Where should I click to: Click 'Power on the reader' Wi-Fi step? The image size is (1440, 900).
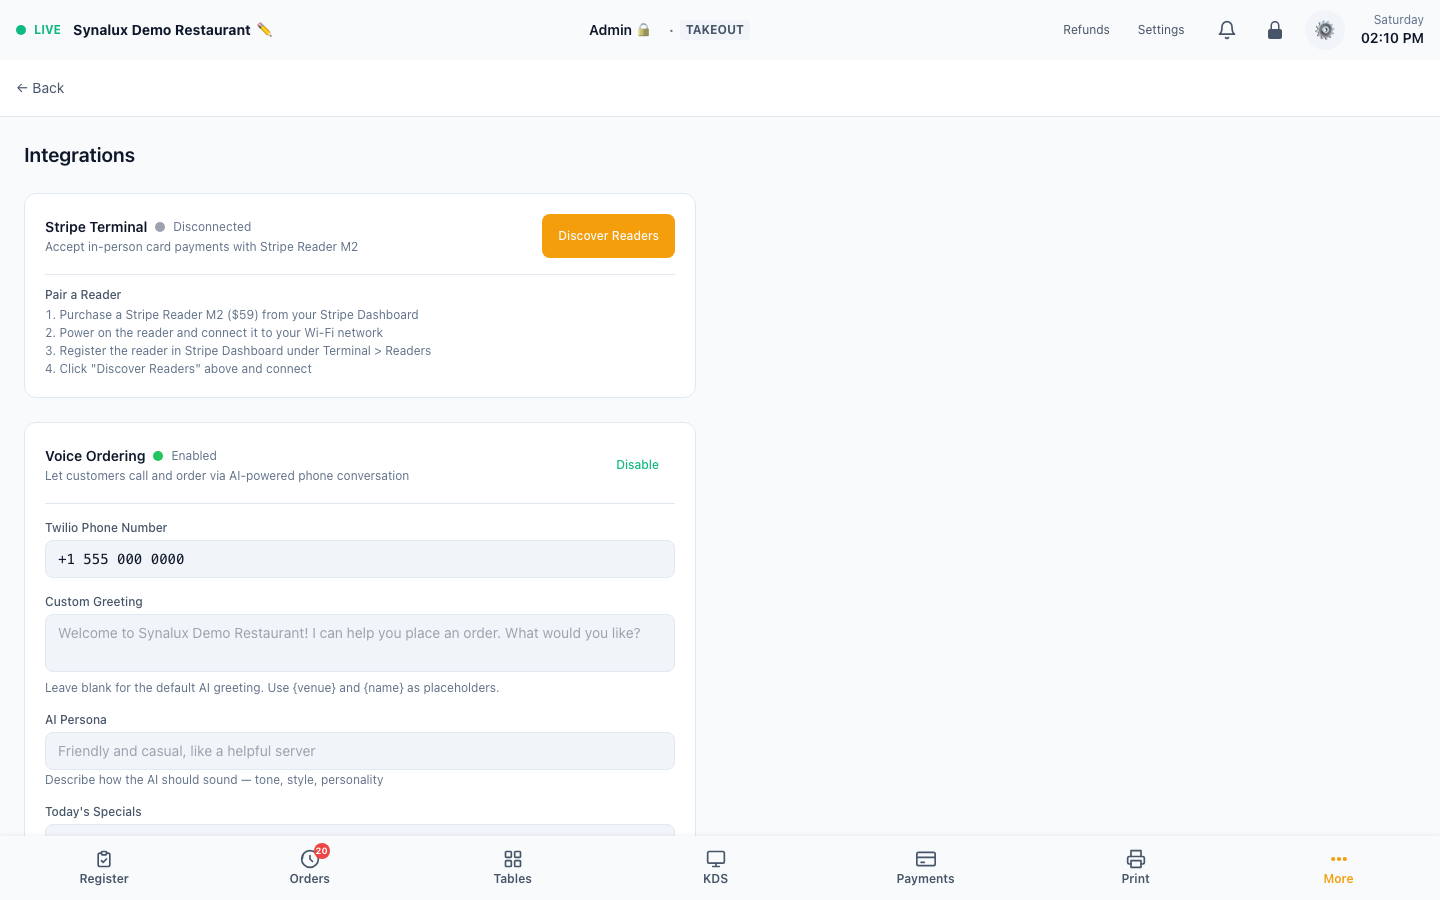(214, 333)
